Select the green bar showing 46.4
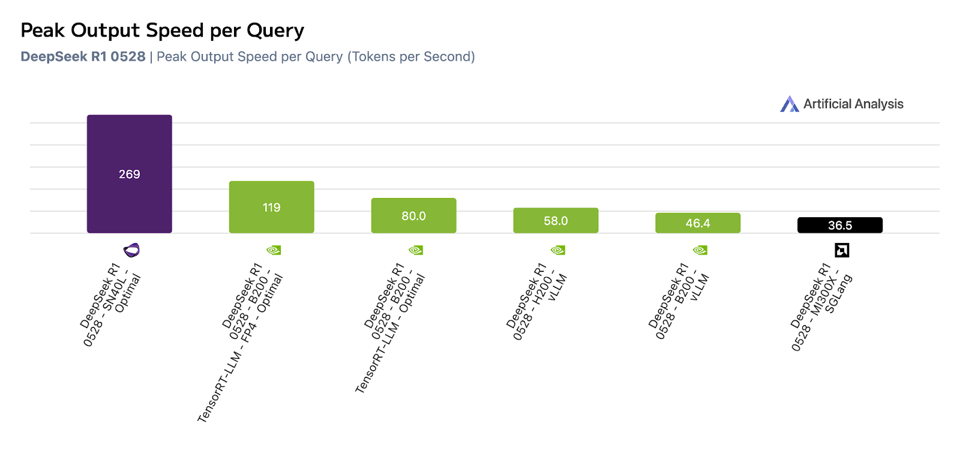 697,223
